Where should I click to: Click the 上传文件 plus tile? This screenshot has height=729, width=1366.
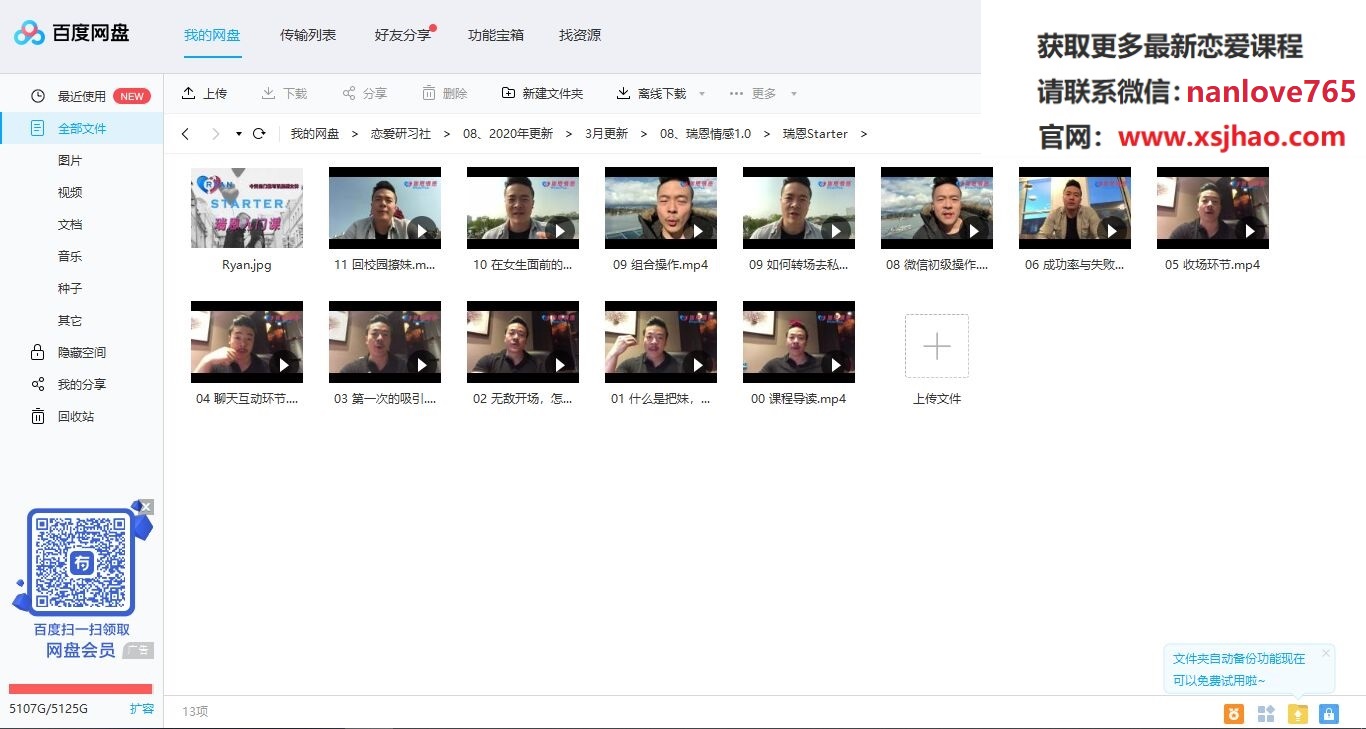(937, 346)
